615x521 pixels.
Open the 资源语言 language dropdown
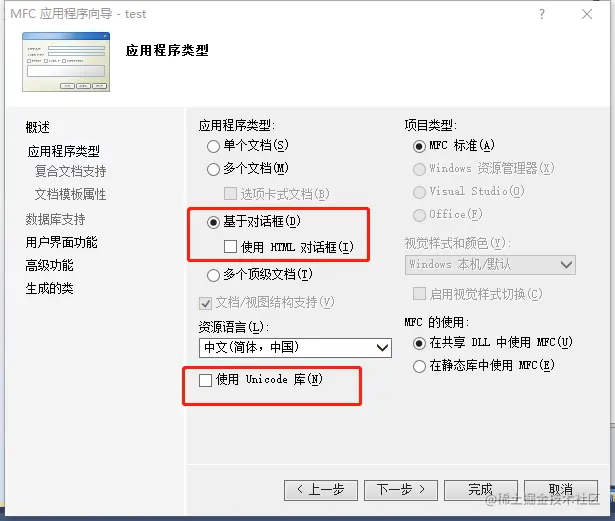(x=295, y=348)
